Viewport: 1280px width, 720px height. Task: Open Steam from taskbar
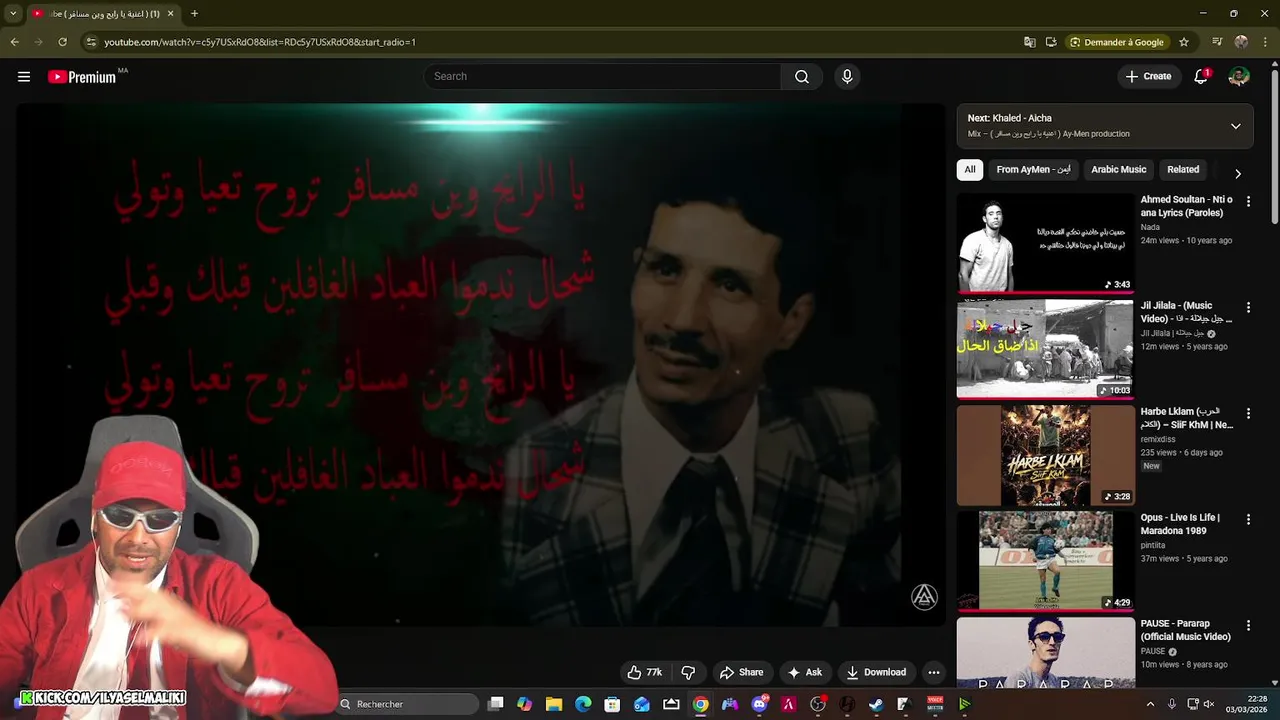tap(876, 704)
